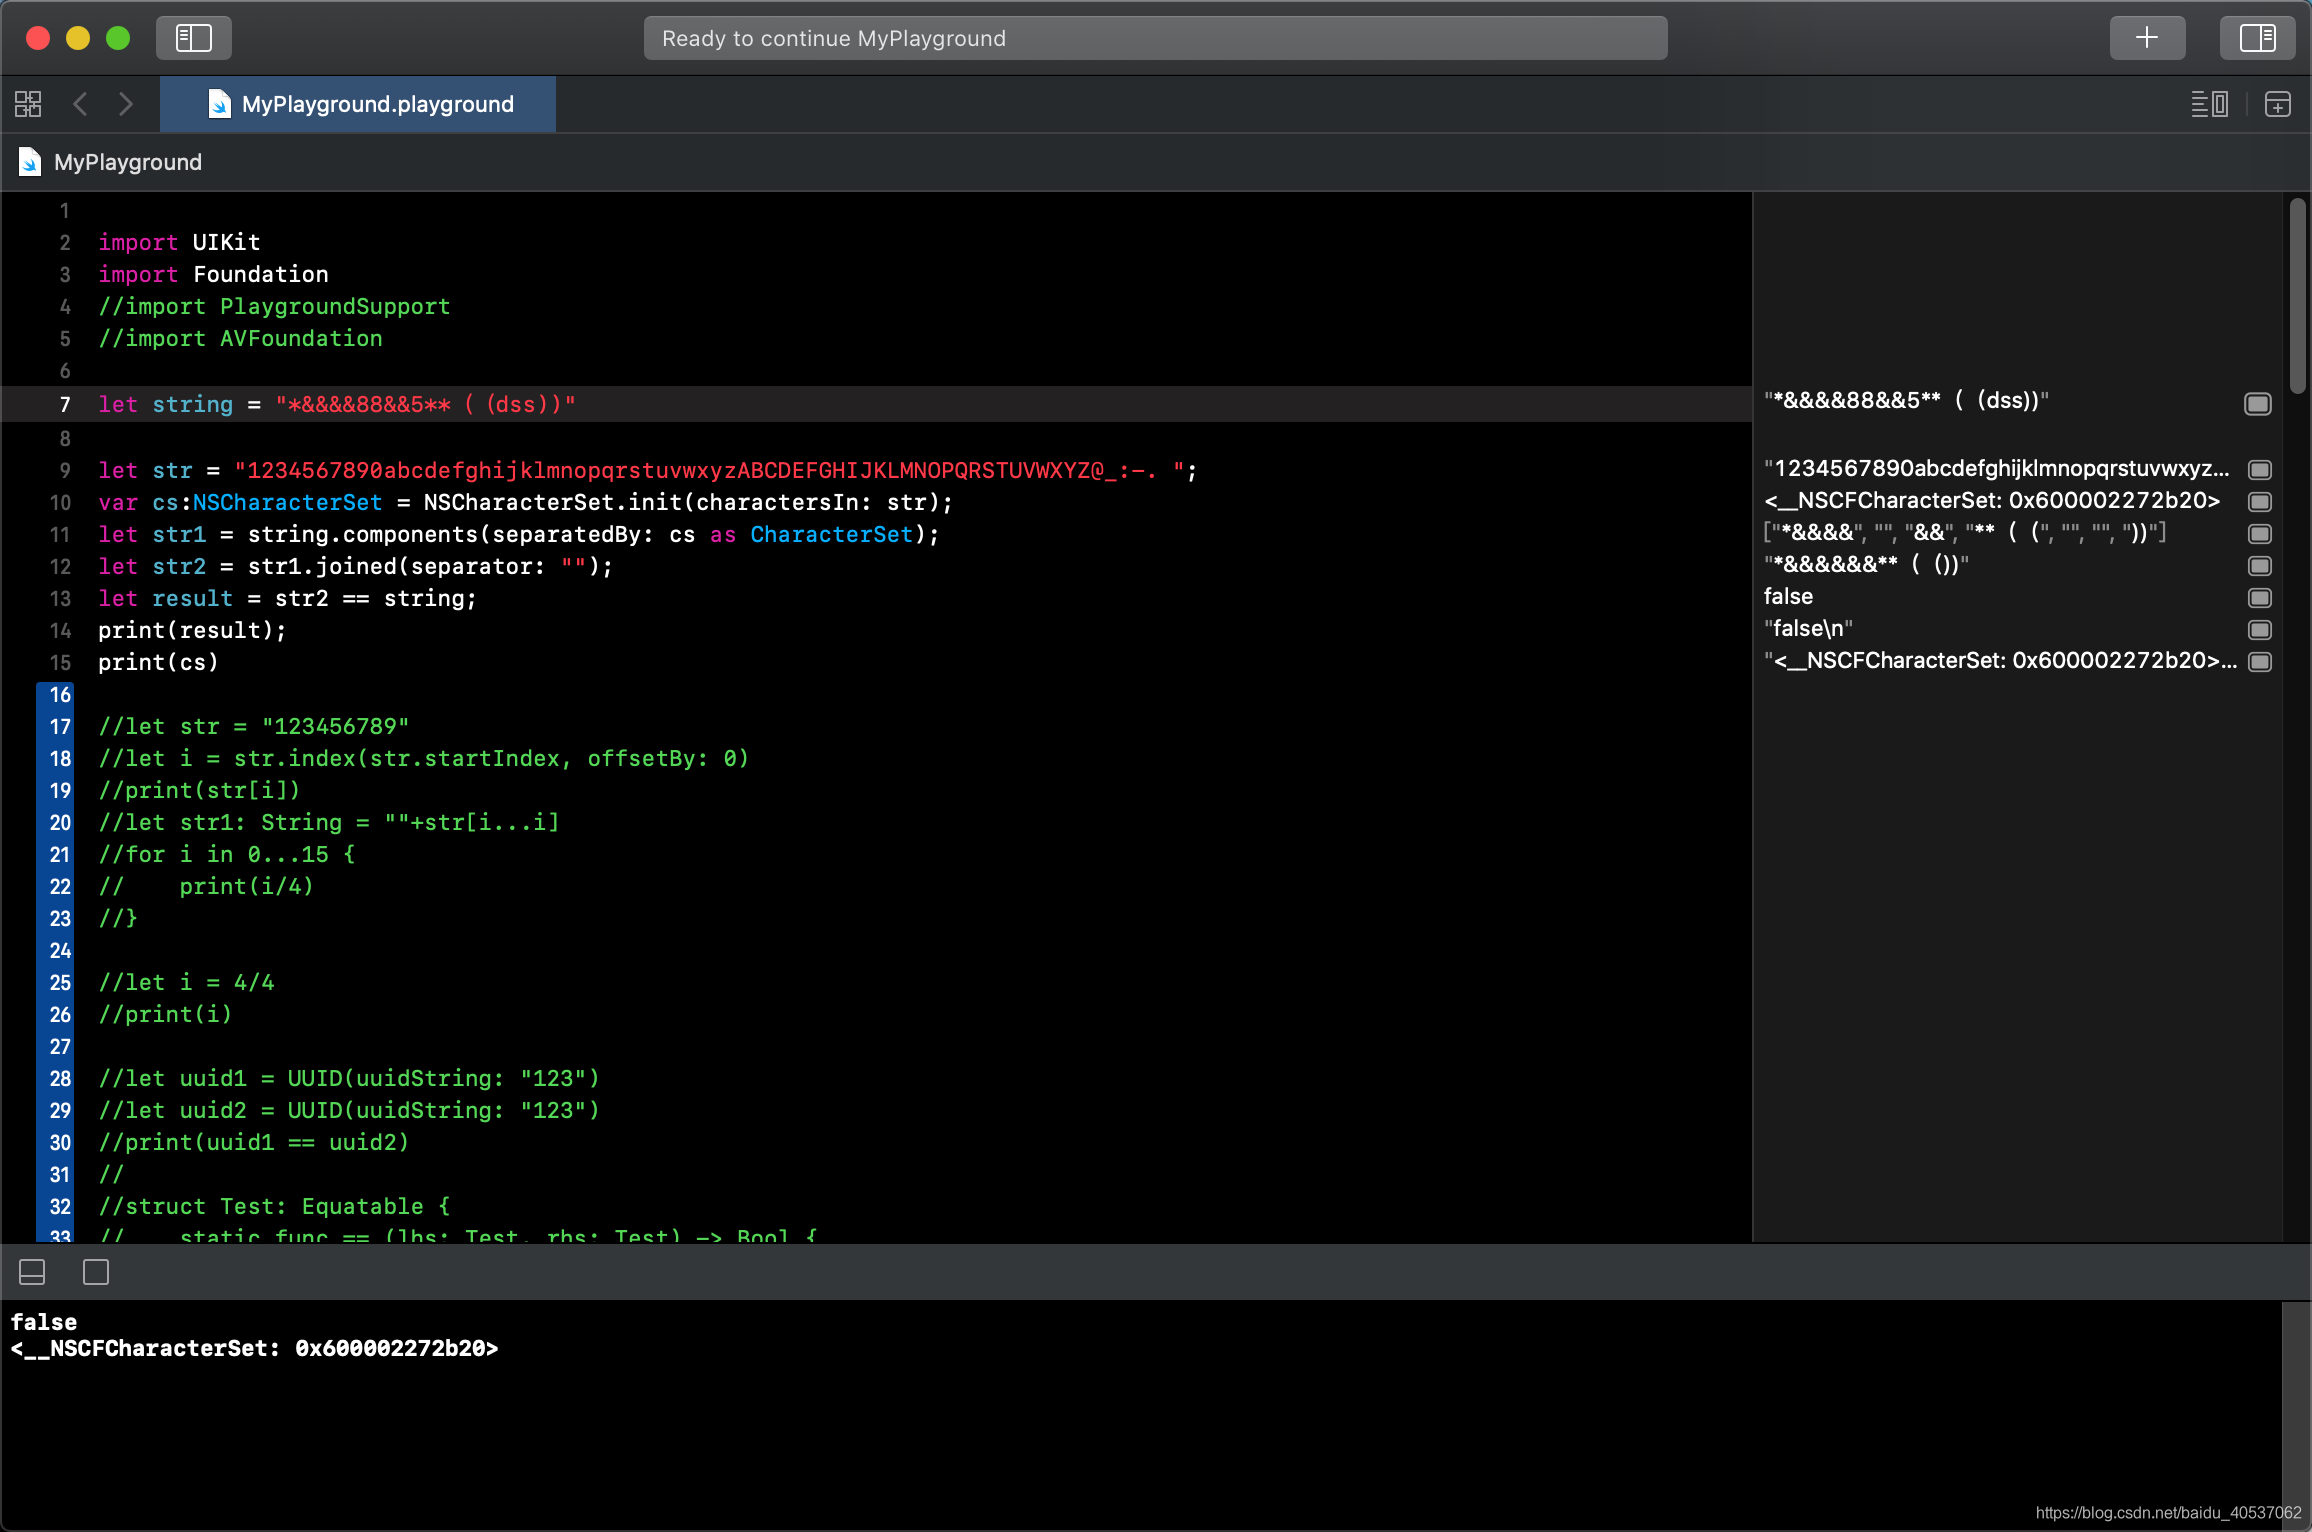Click the print(cs) code line
The width and height of the screenshot is (2312, 1532).
pos(158,662)
